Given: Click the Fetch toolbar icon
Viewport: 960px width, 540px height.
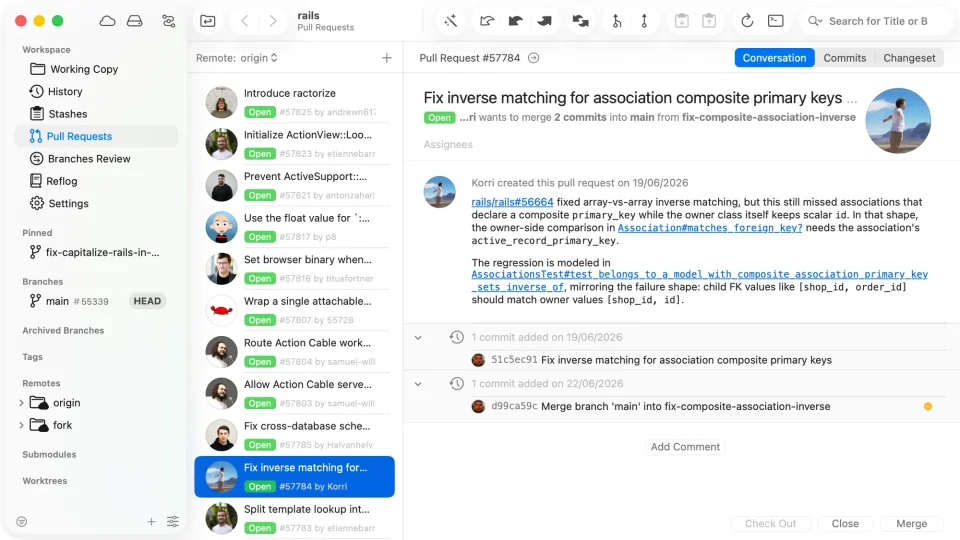Looking at the screenshot, I should coord(487,21).
